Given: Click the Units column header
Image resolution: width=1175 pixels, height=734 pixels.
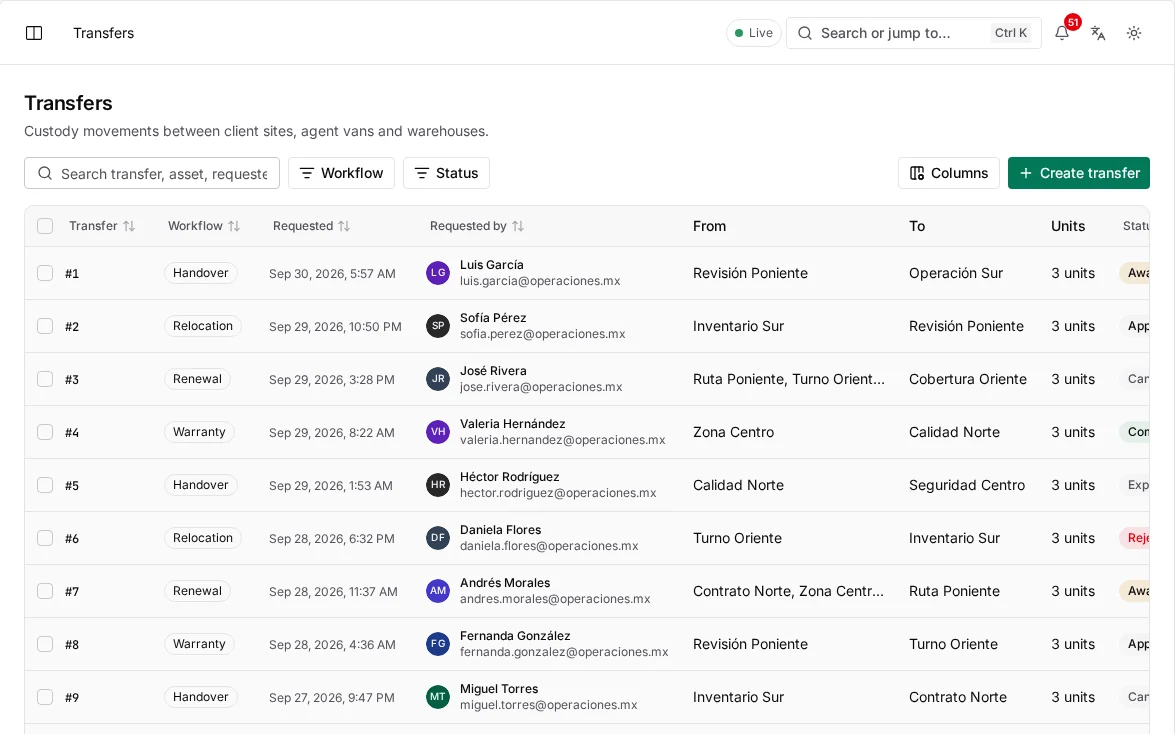Looking at the screenshot, I should (x=1068, y=226).
